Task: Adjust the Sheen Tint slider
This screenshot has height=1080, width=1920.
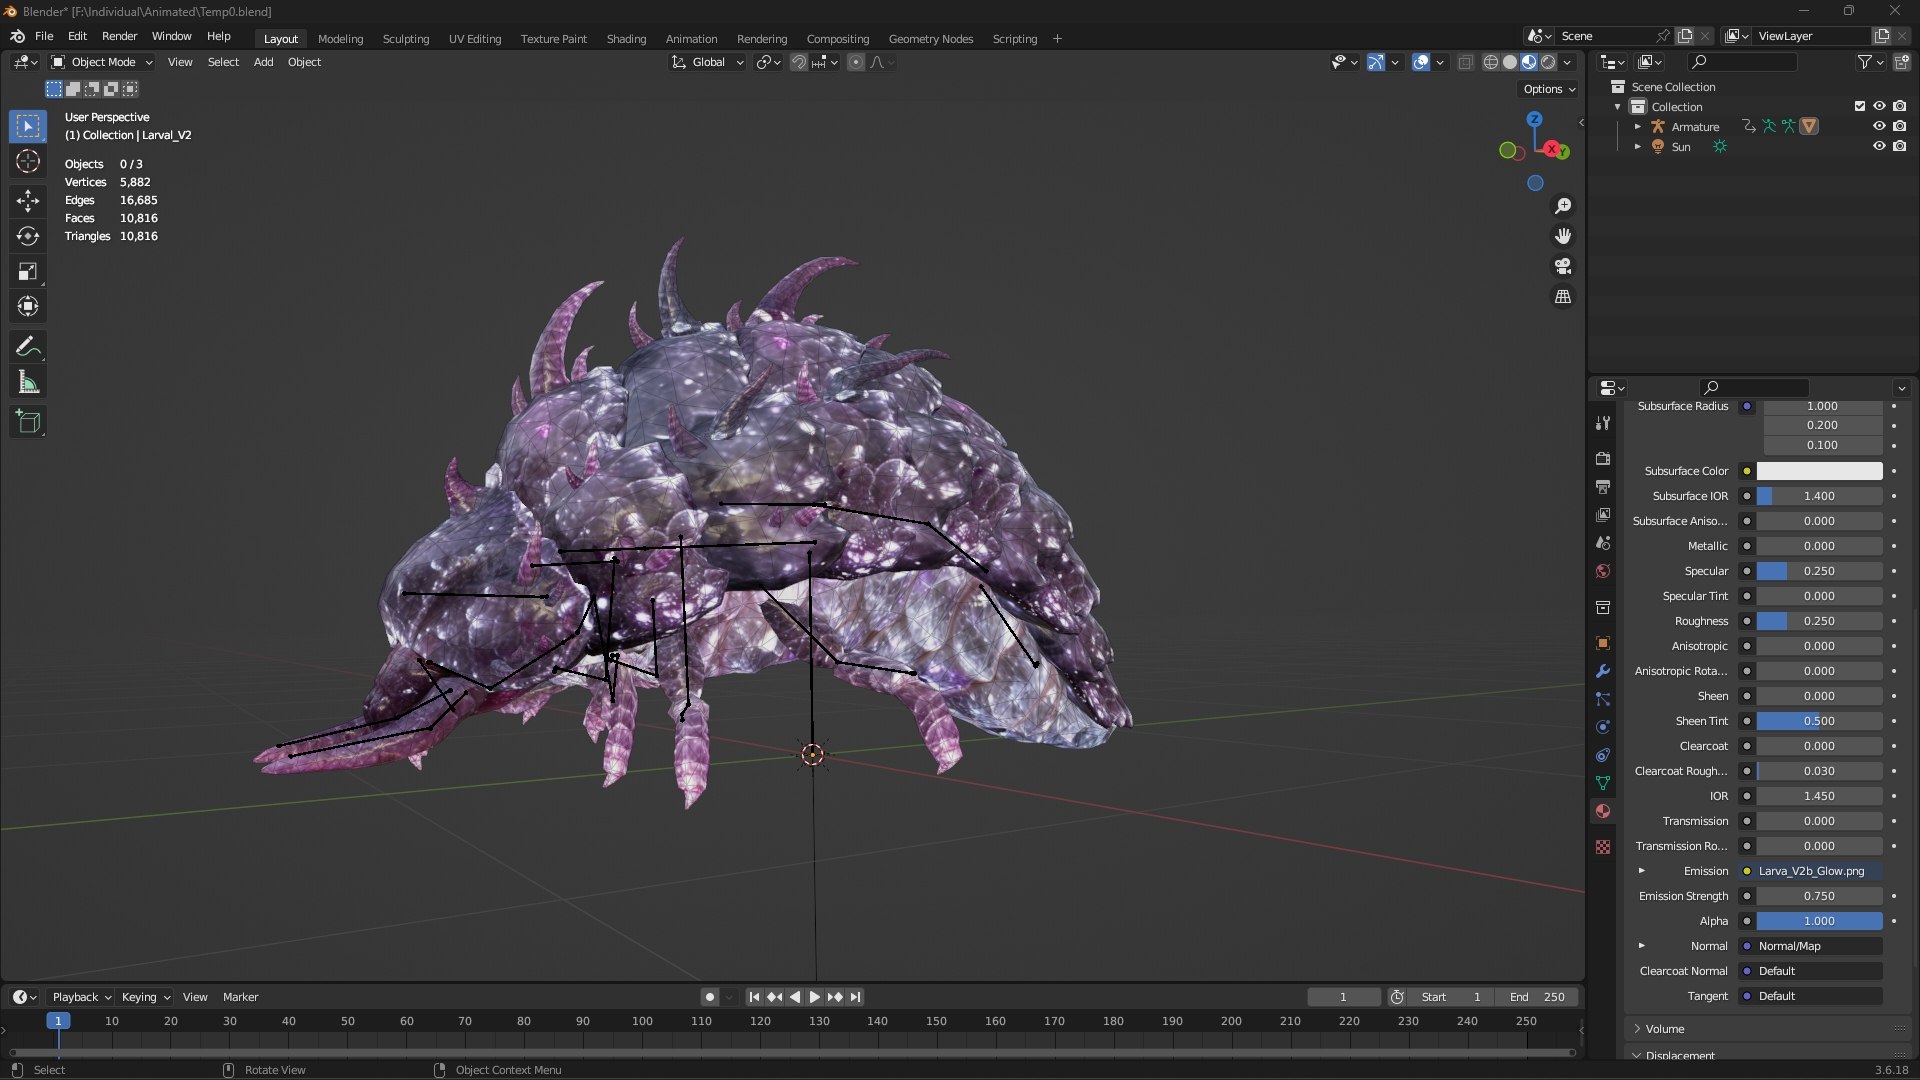Action: pos(1819,721)
